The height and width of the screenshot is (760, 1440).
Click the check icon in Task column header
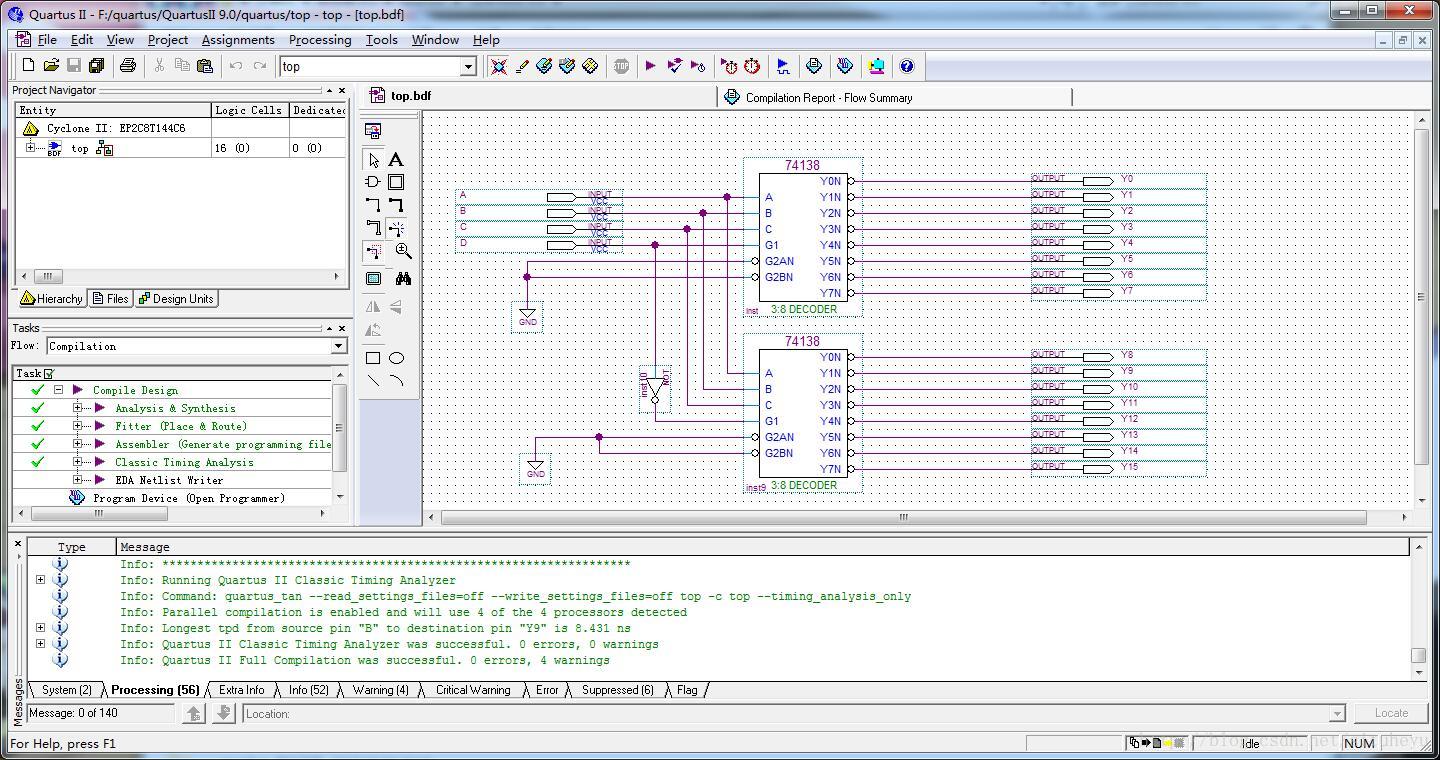(49, 374)
